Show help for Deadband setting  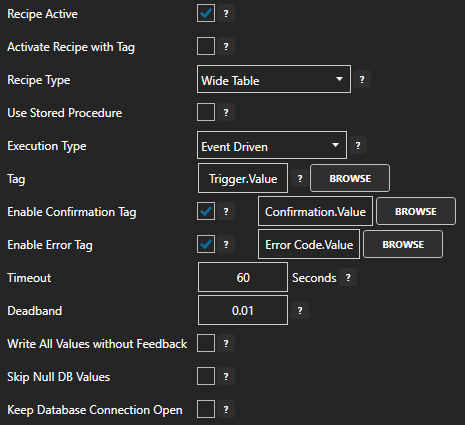click(x=300, y=311)
